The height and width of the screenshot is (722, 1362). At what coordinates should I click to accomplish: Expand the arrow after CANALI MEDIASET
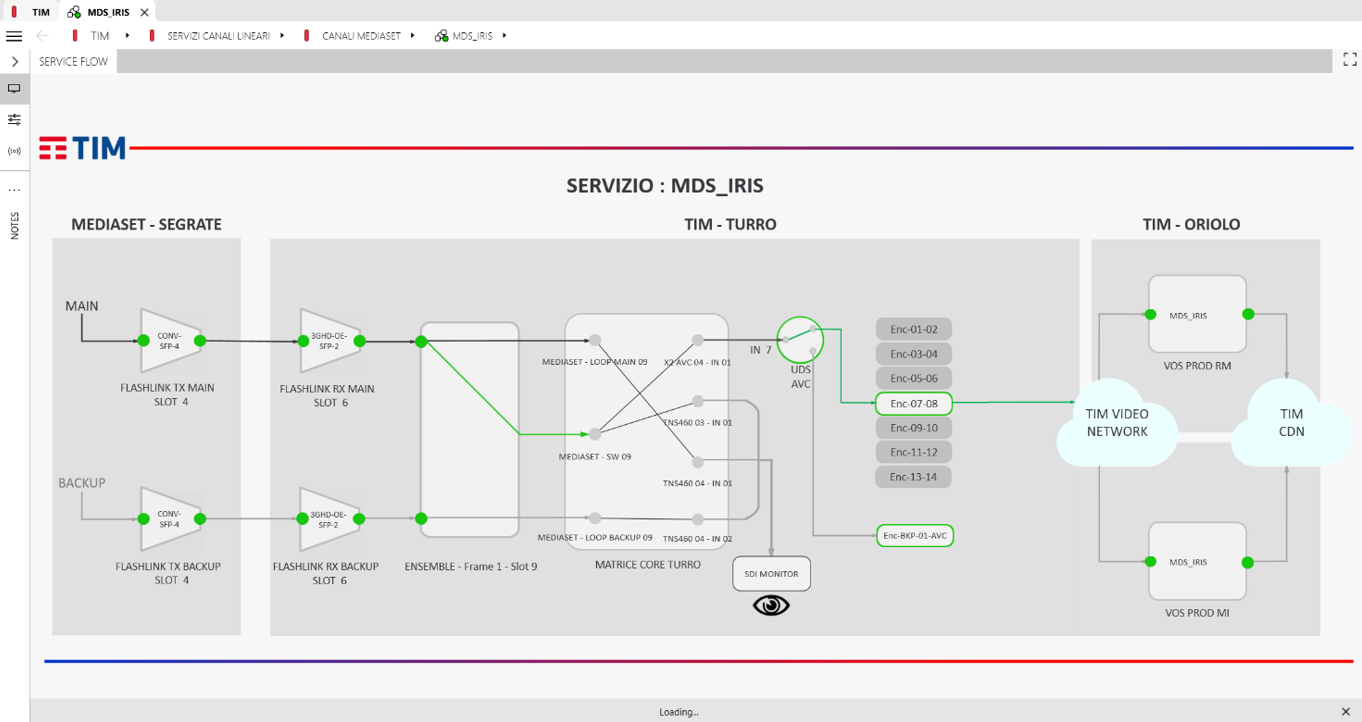click(412, 36)
